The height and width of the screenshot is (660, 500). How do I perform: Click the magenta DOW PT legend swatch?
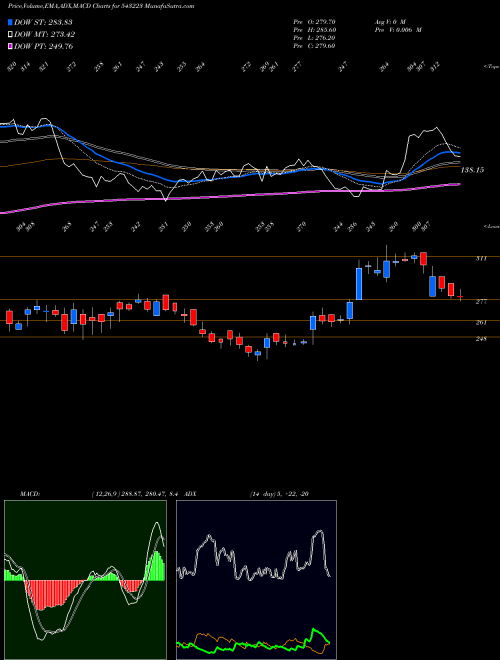[x=11, y=46]
